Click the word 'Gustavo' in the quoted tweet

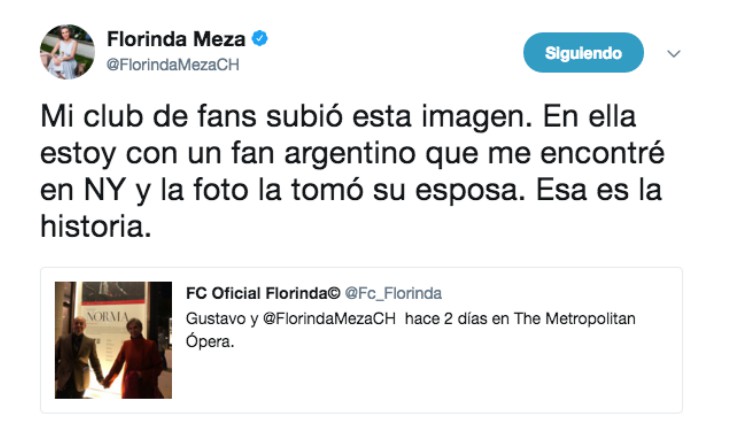214,317
